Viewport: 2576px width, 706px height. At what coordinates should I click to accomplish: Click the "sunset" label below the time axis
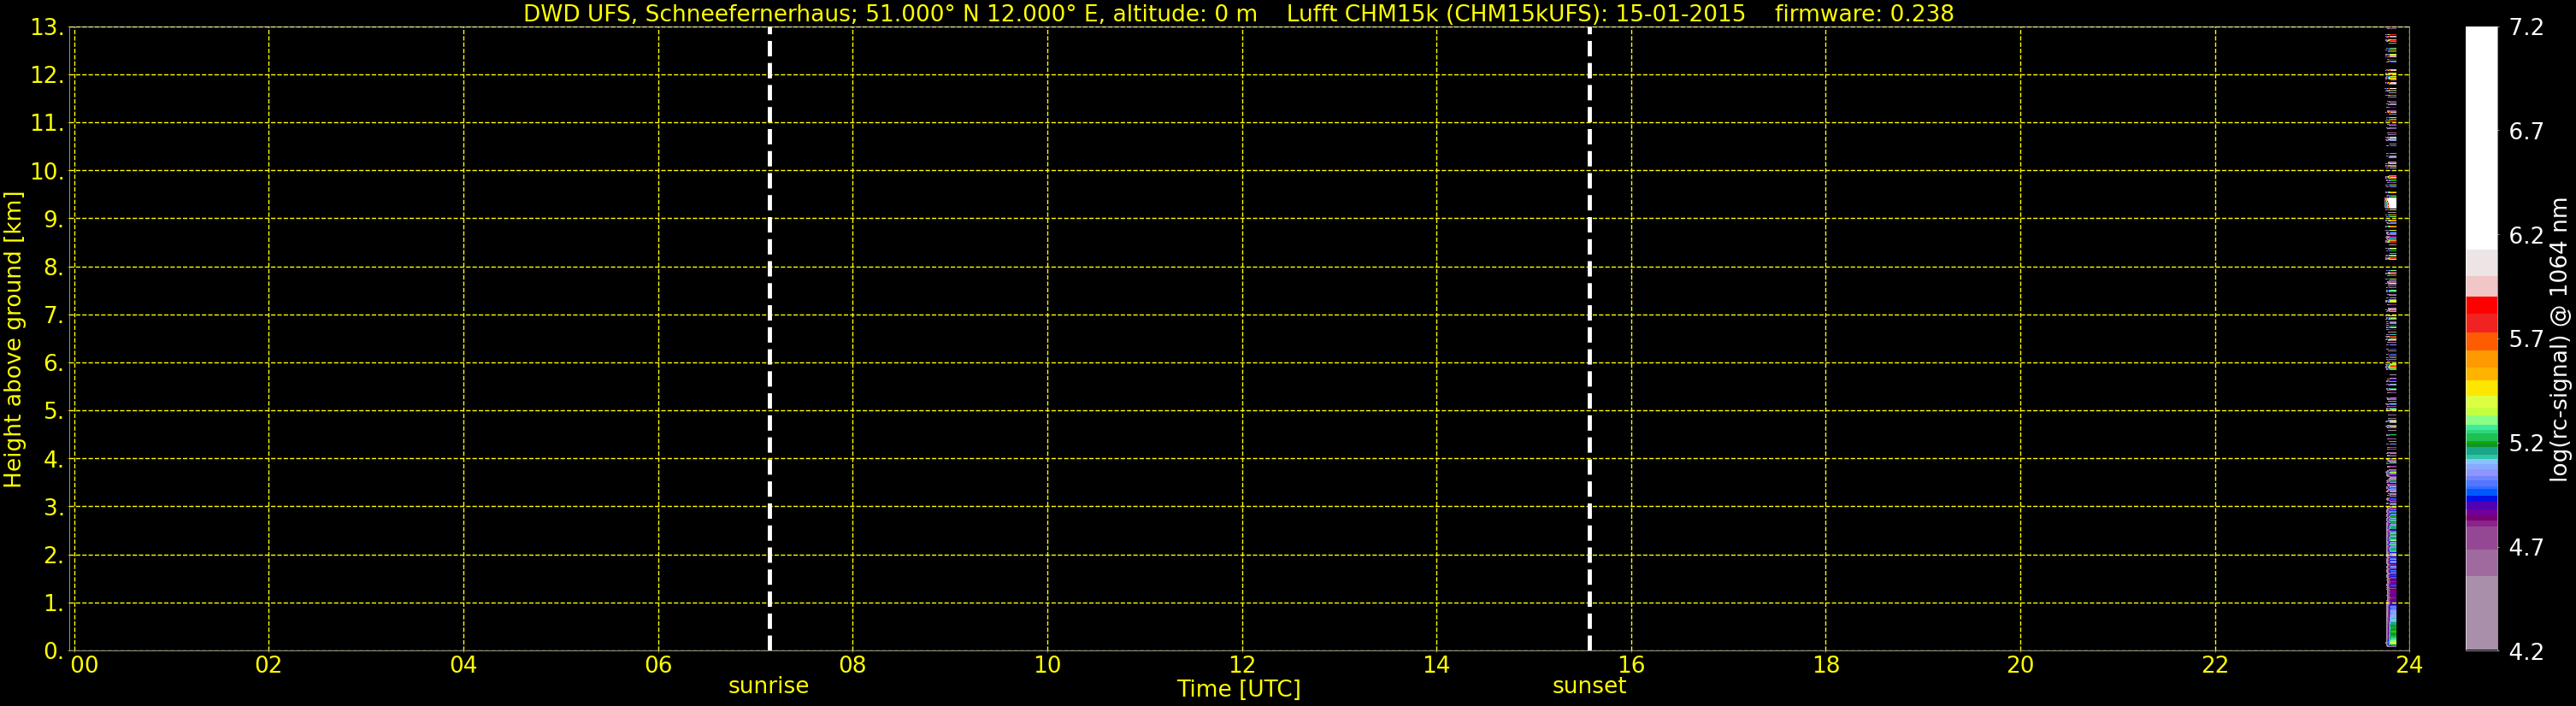click(x=1589, y=686)
